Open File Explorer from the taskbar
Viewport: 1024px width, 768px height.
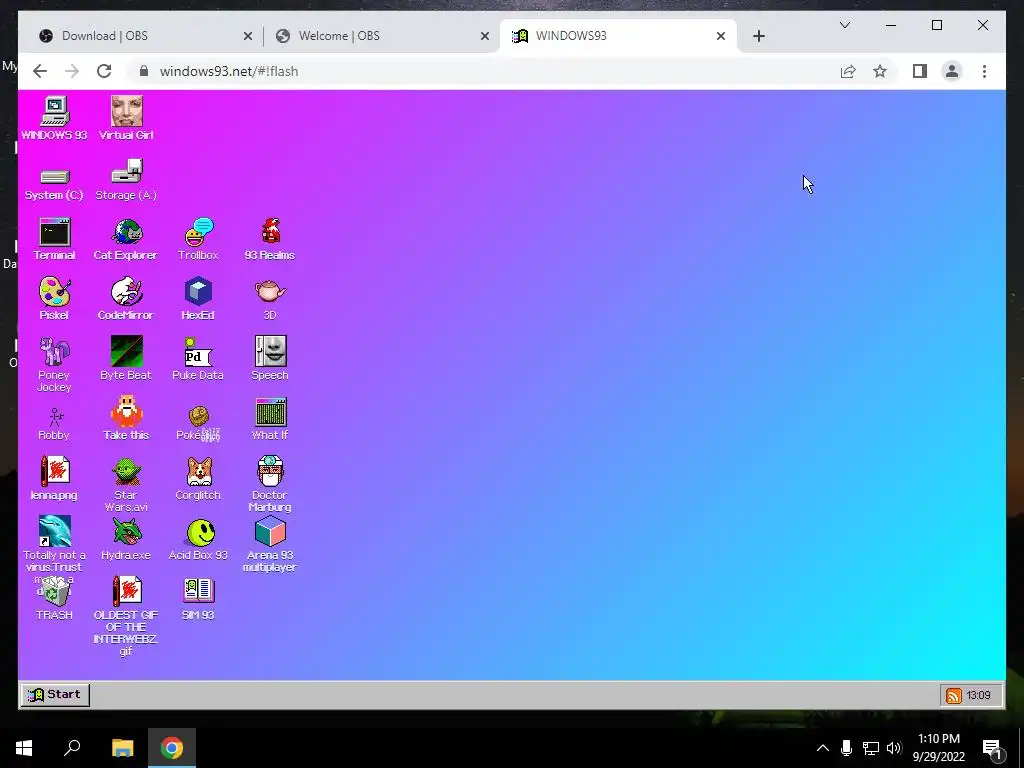122,748
